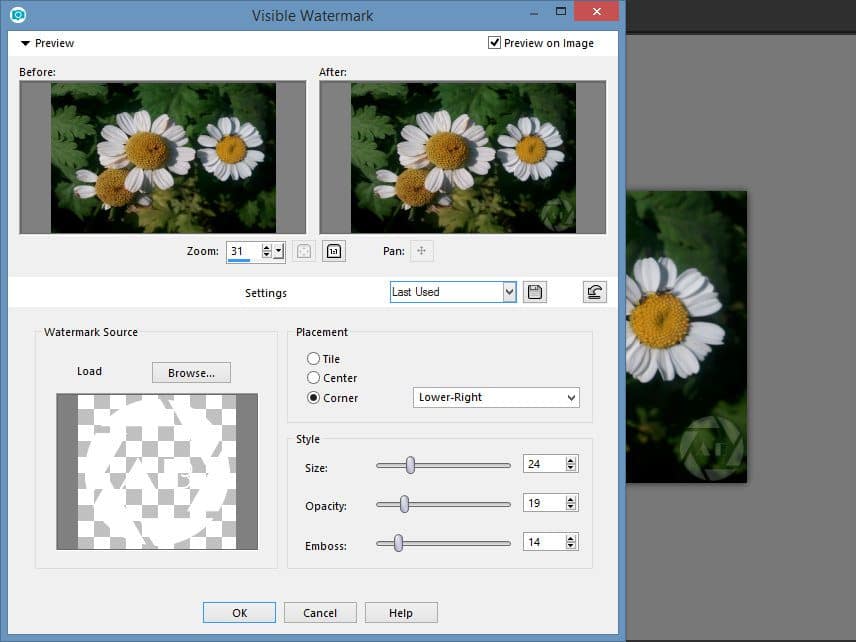This screenshot has height=642, width=856.
Task: Save current settings with the disk icon
Action: (534, 291)
